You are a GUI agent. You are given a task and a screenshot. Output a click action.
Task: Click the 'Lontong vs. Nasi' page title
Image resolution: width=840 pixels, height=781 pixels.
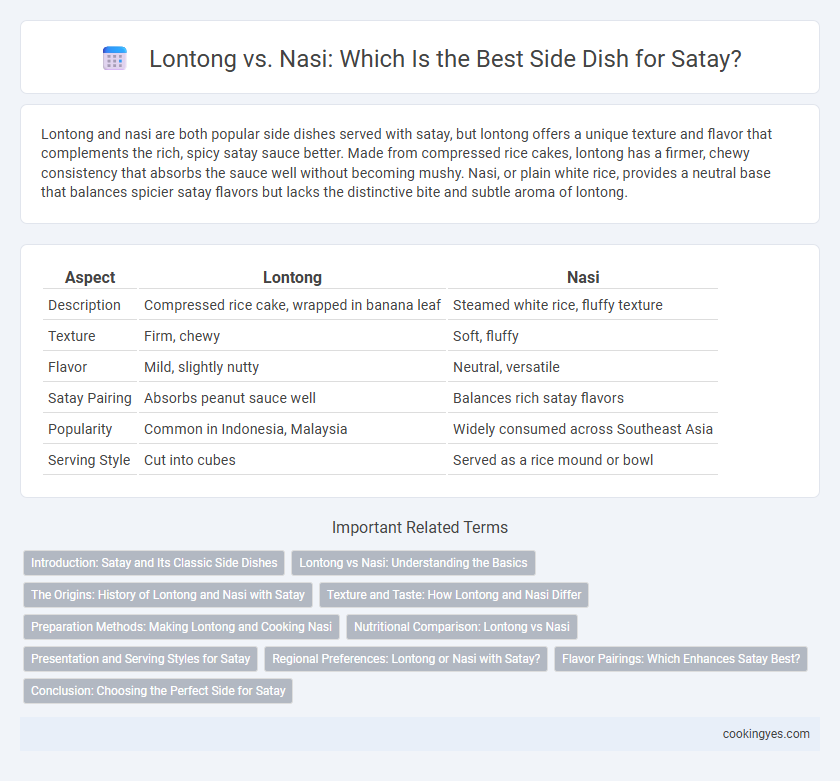[x=445, y=58]
